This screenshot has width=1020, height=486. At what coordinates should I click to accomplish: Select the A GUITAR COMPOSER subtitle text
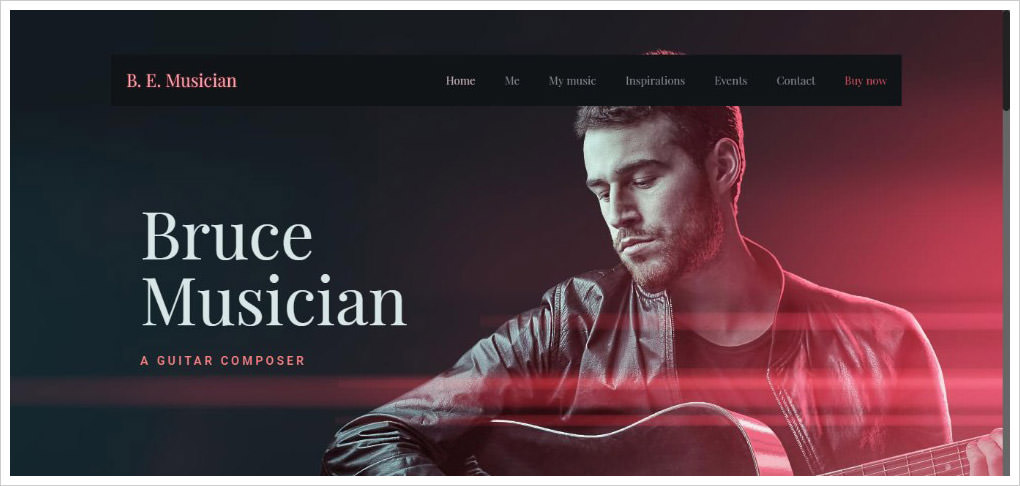point(222,360)
